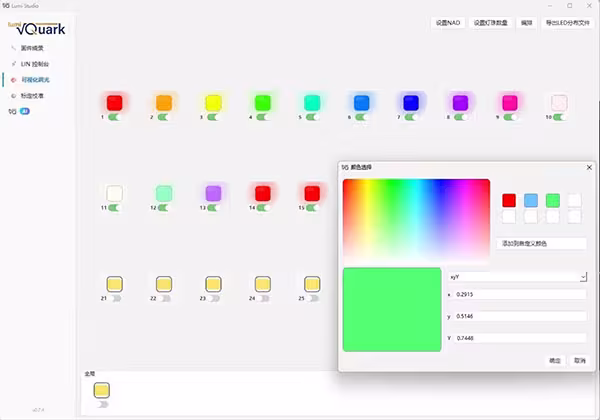Select the yellow LED tile number 25
The height and width of the screenshot is (420, 600).
click(312, 284)
